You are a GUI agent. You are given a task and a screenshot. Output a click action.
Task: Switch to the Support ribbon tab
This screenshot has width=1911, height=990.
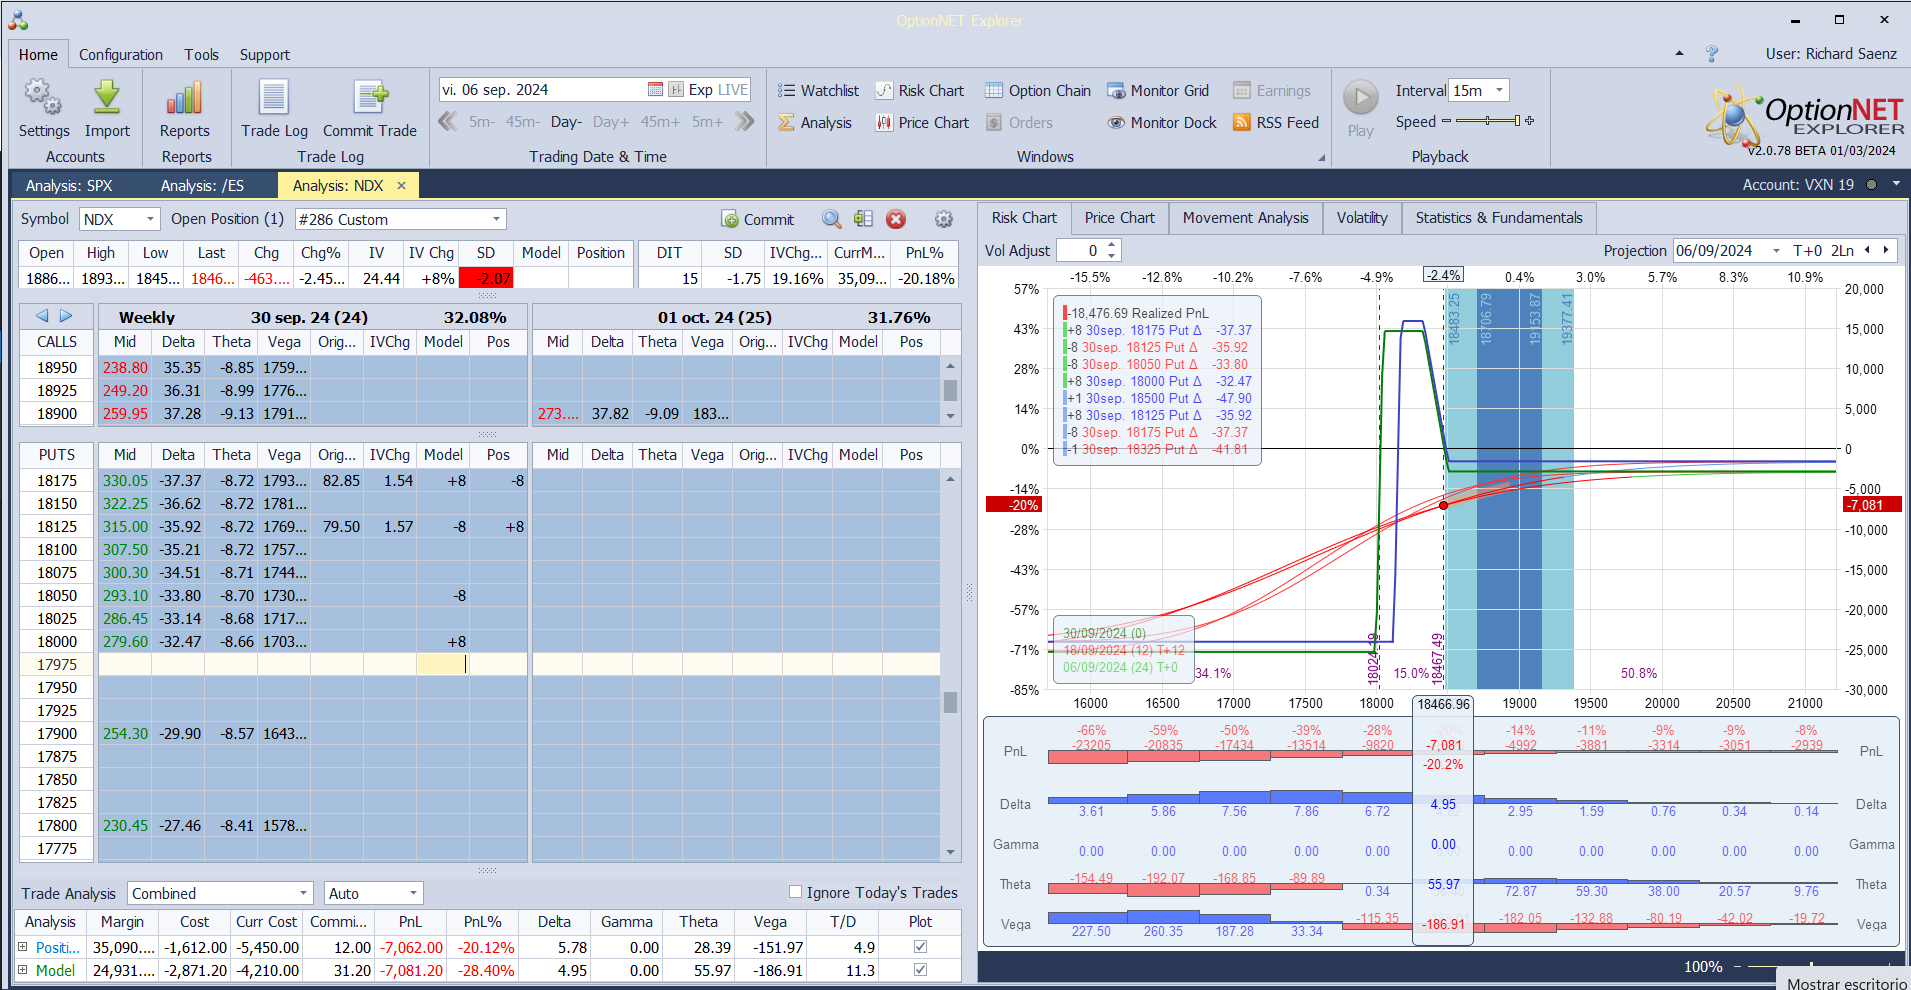point(265,55)
